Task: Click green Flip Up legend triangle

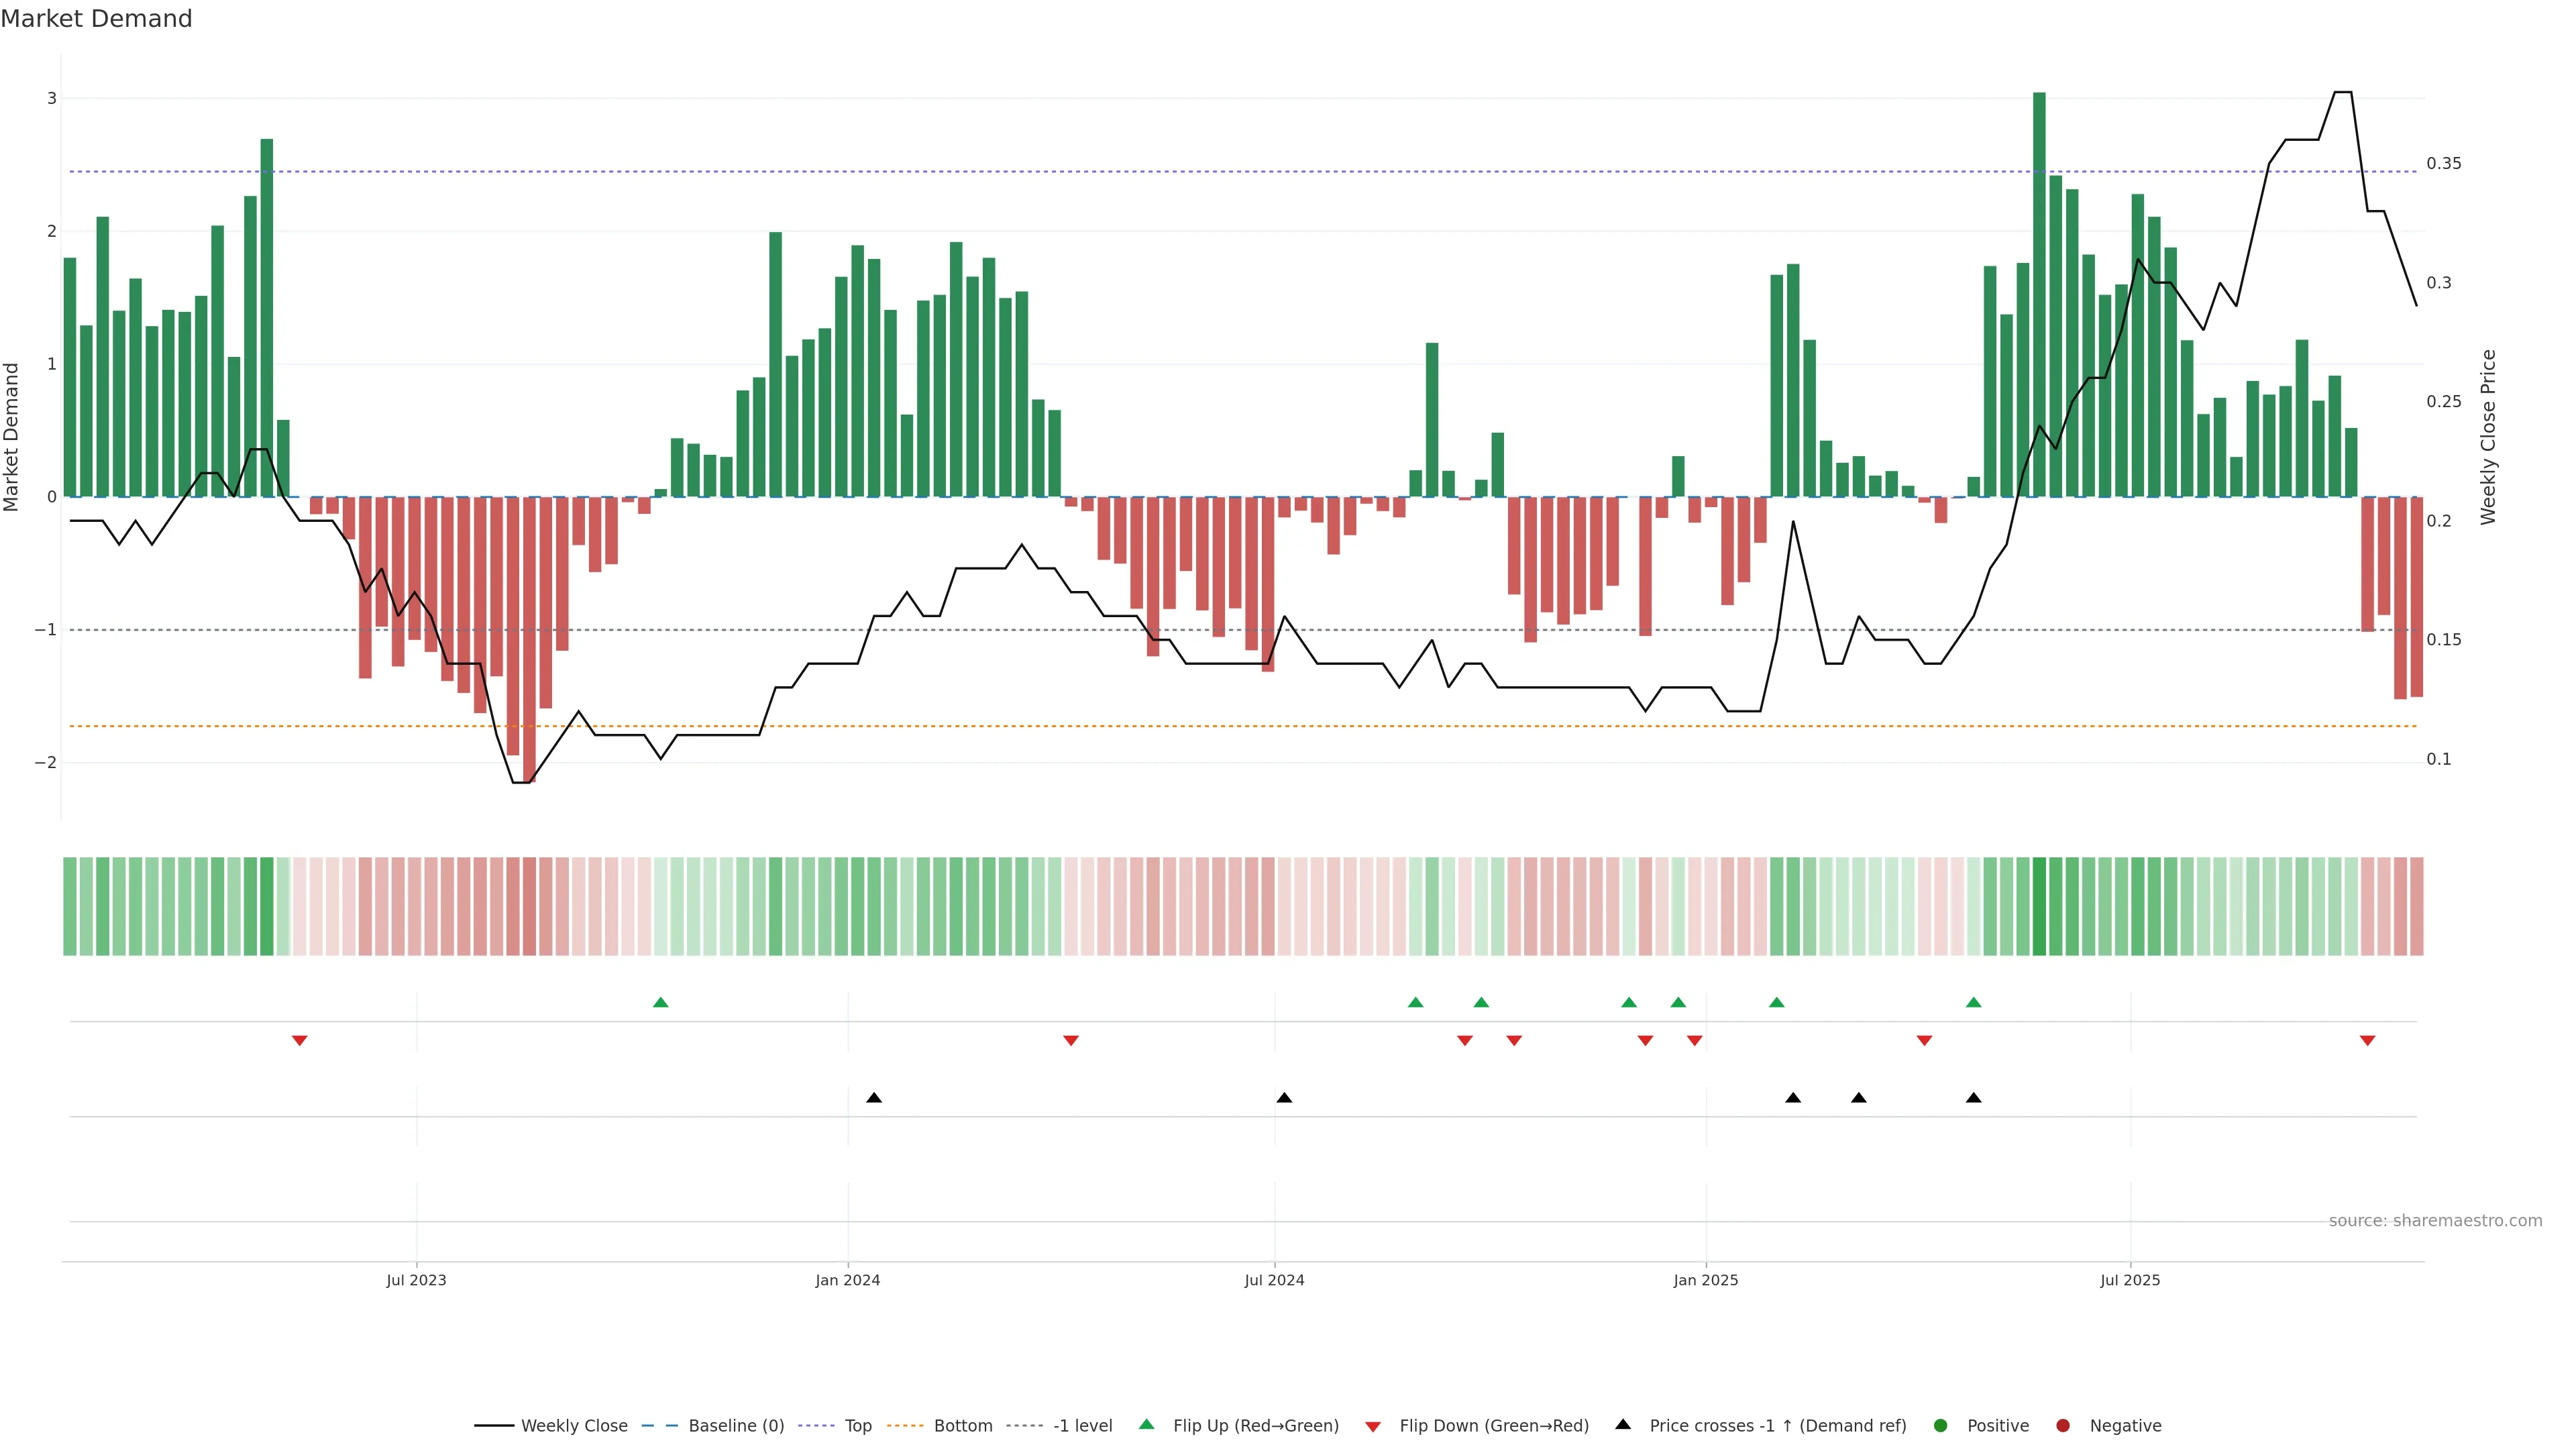Action: [x=1147, y=1424]
